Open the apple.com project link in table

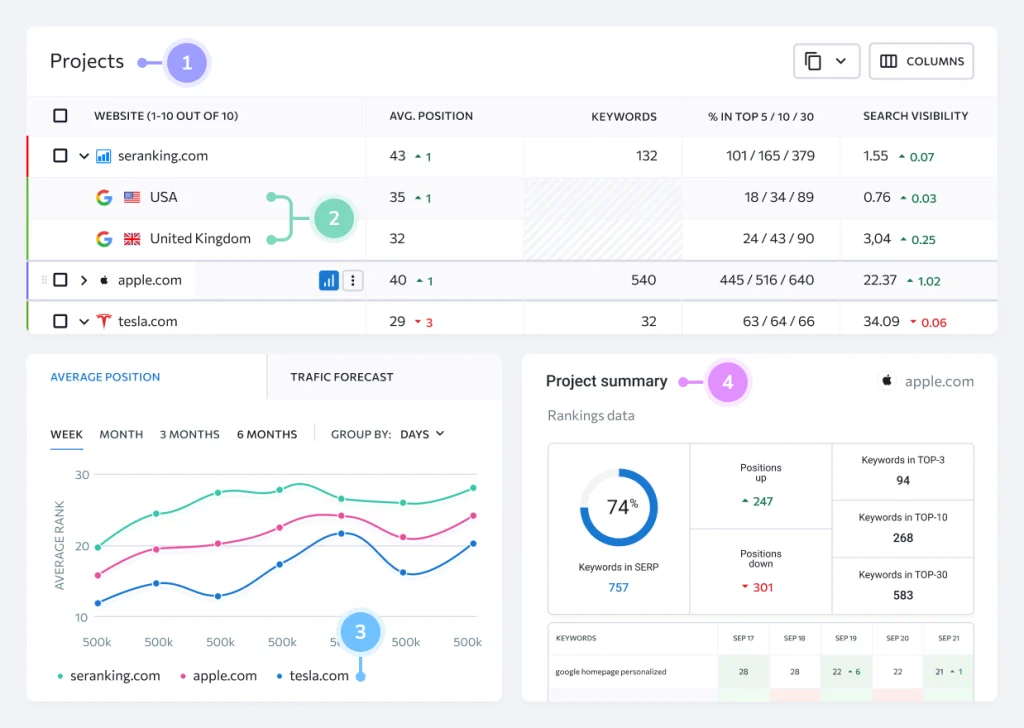coord(150,280)
